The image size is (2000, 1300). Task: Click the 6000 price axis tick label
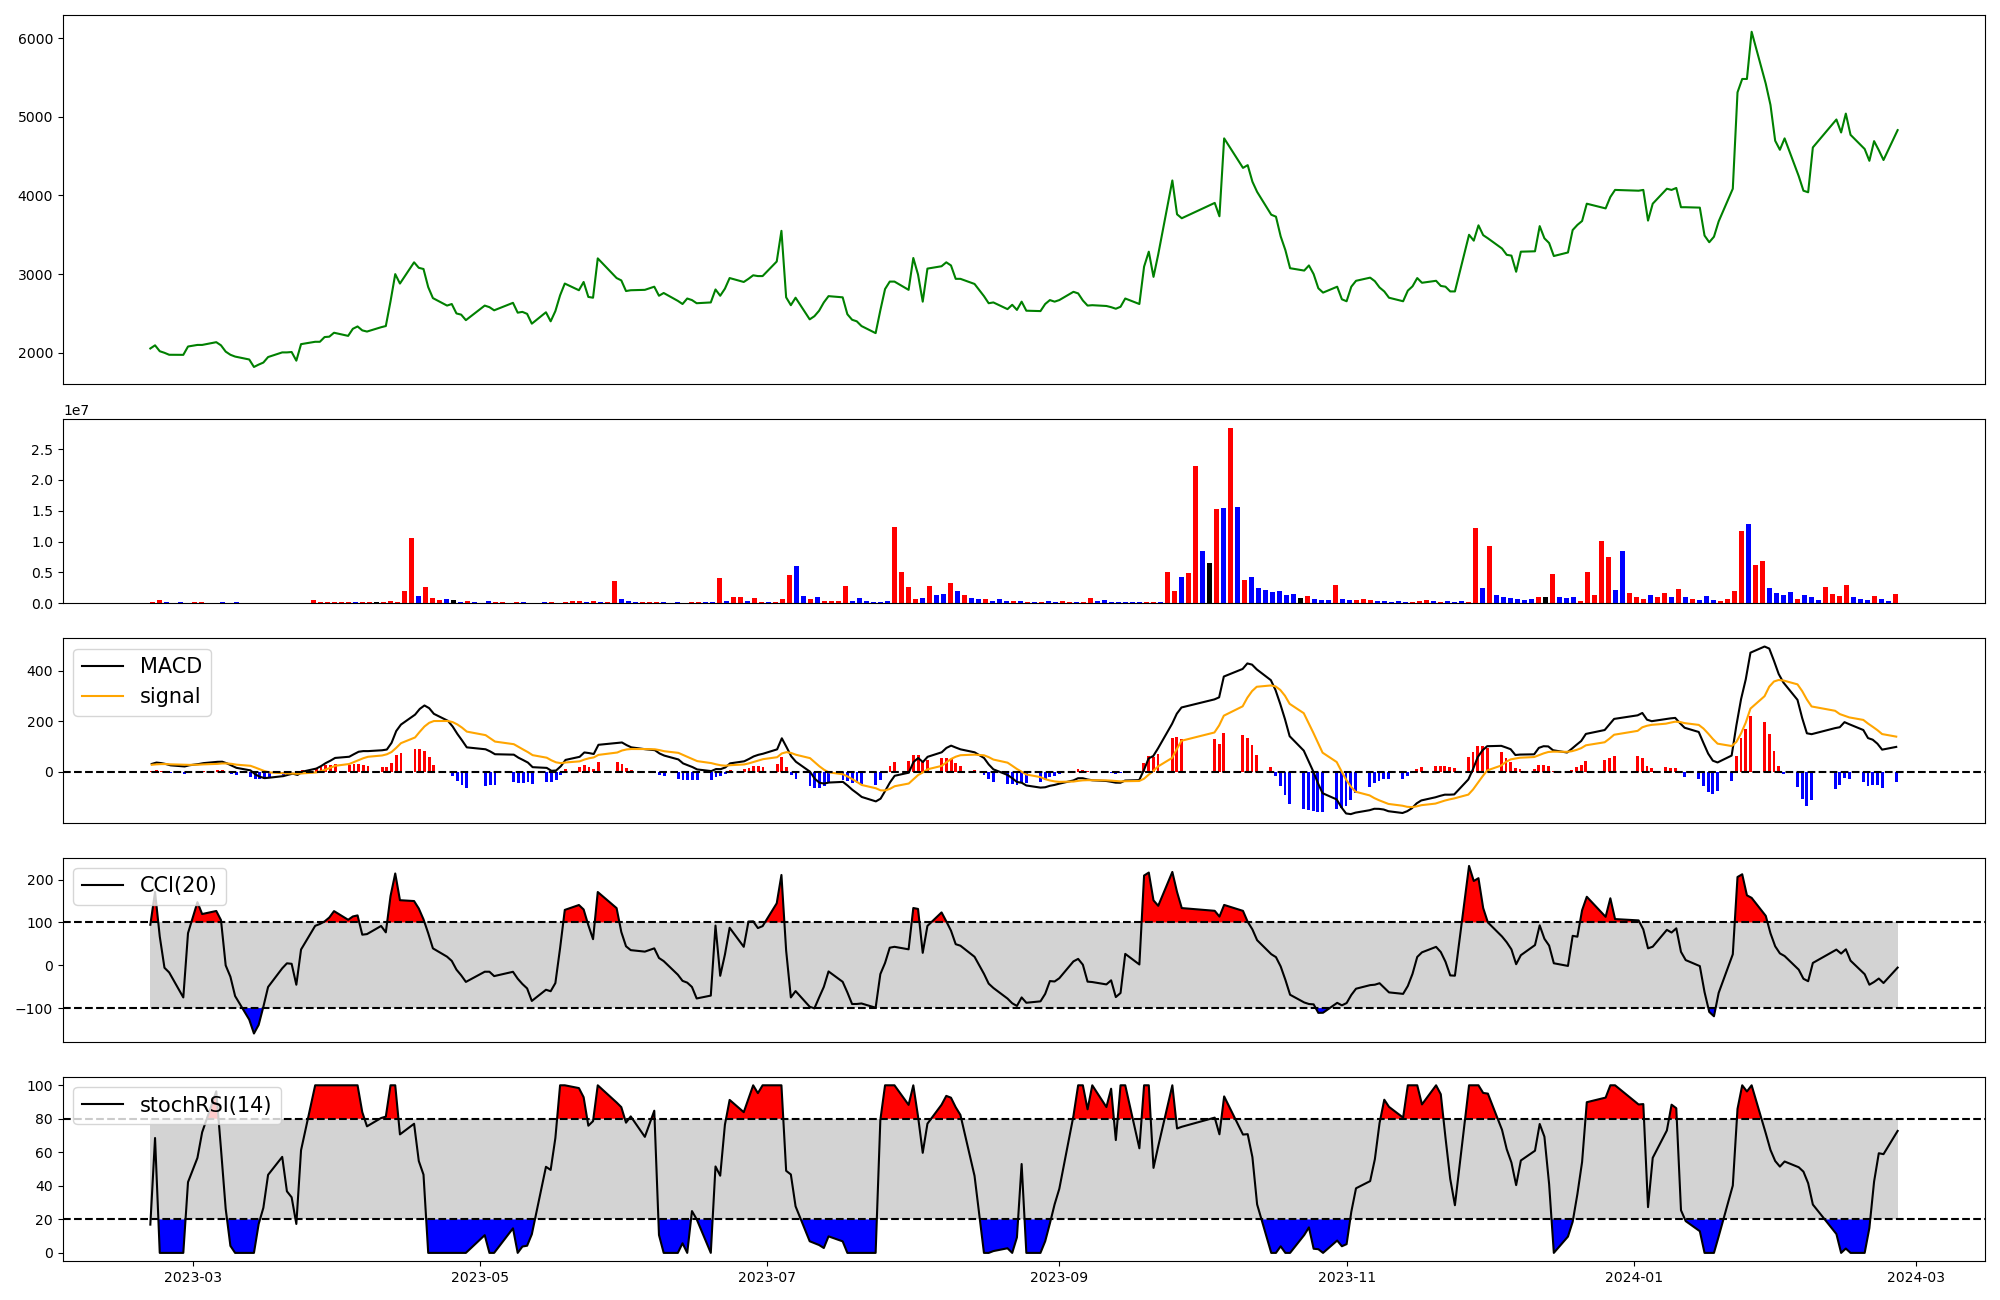tap(36, 38)
